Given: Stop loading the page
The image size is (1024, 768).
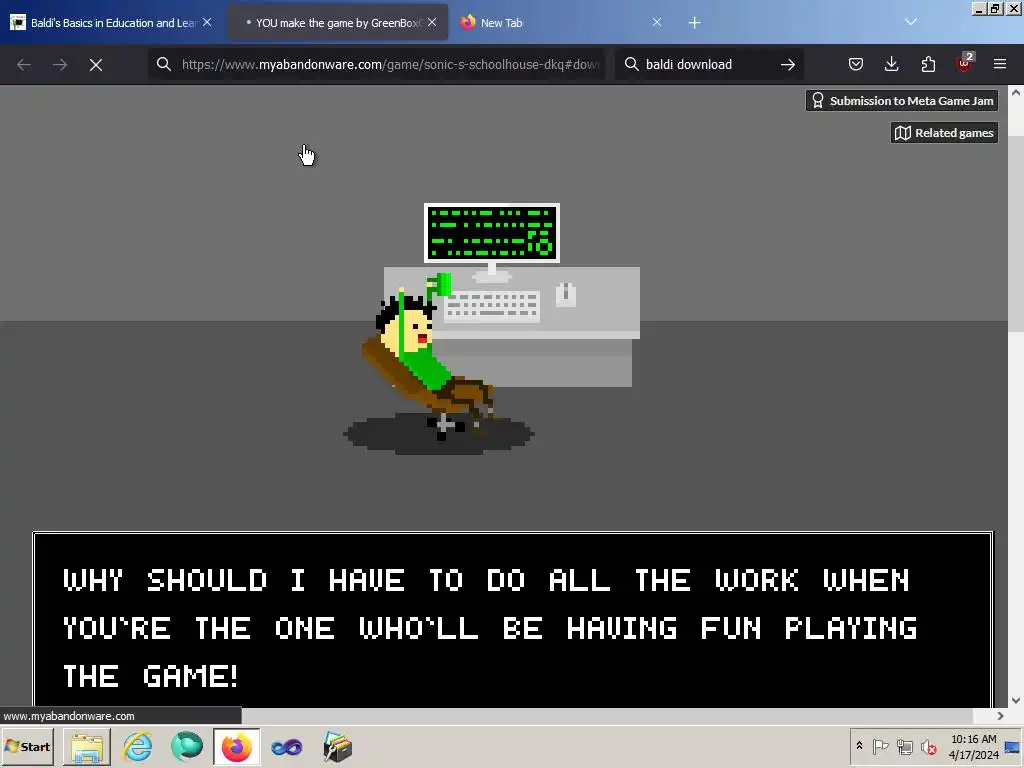Looking at the screenshot, I should click(96, 65).
